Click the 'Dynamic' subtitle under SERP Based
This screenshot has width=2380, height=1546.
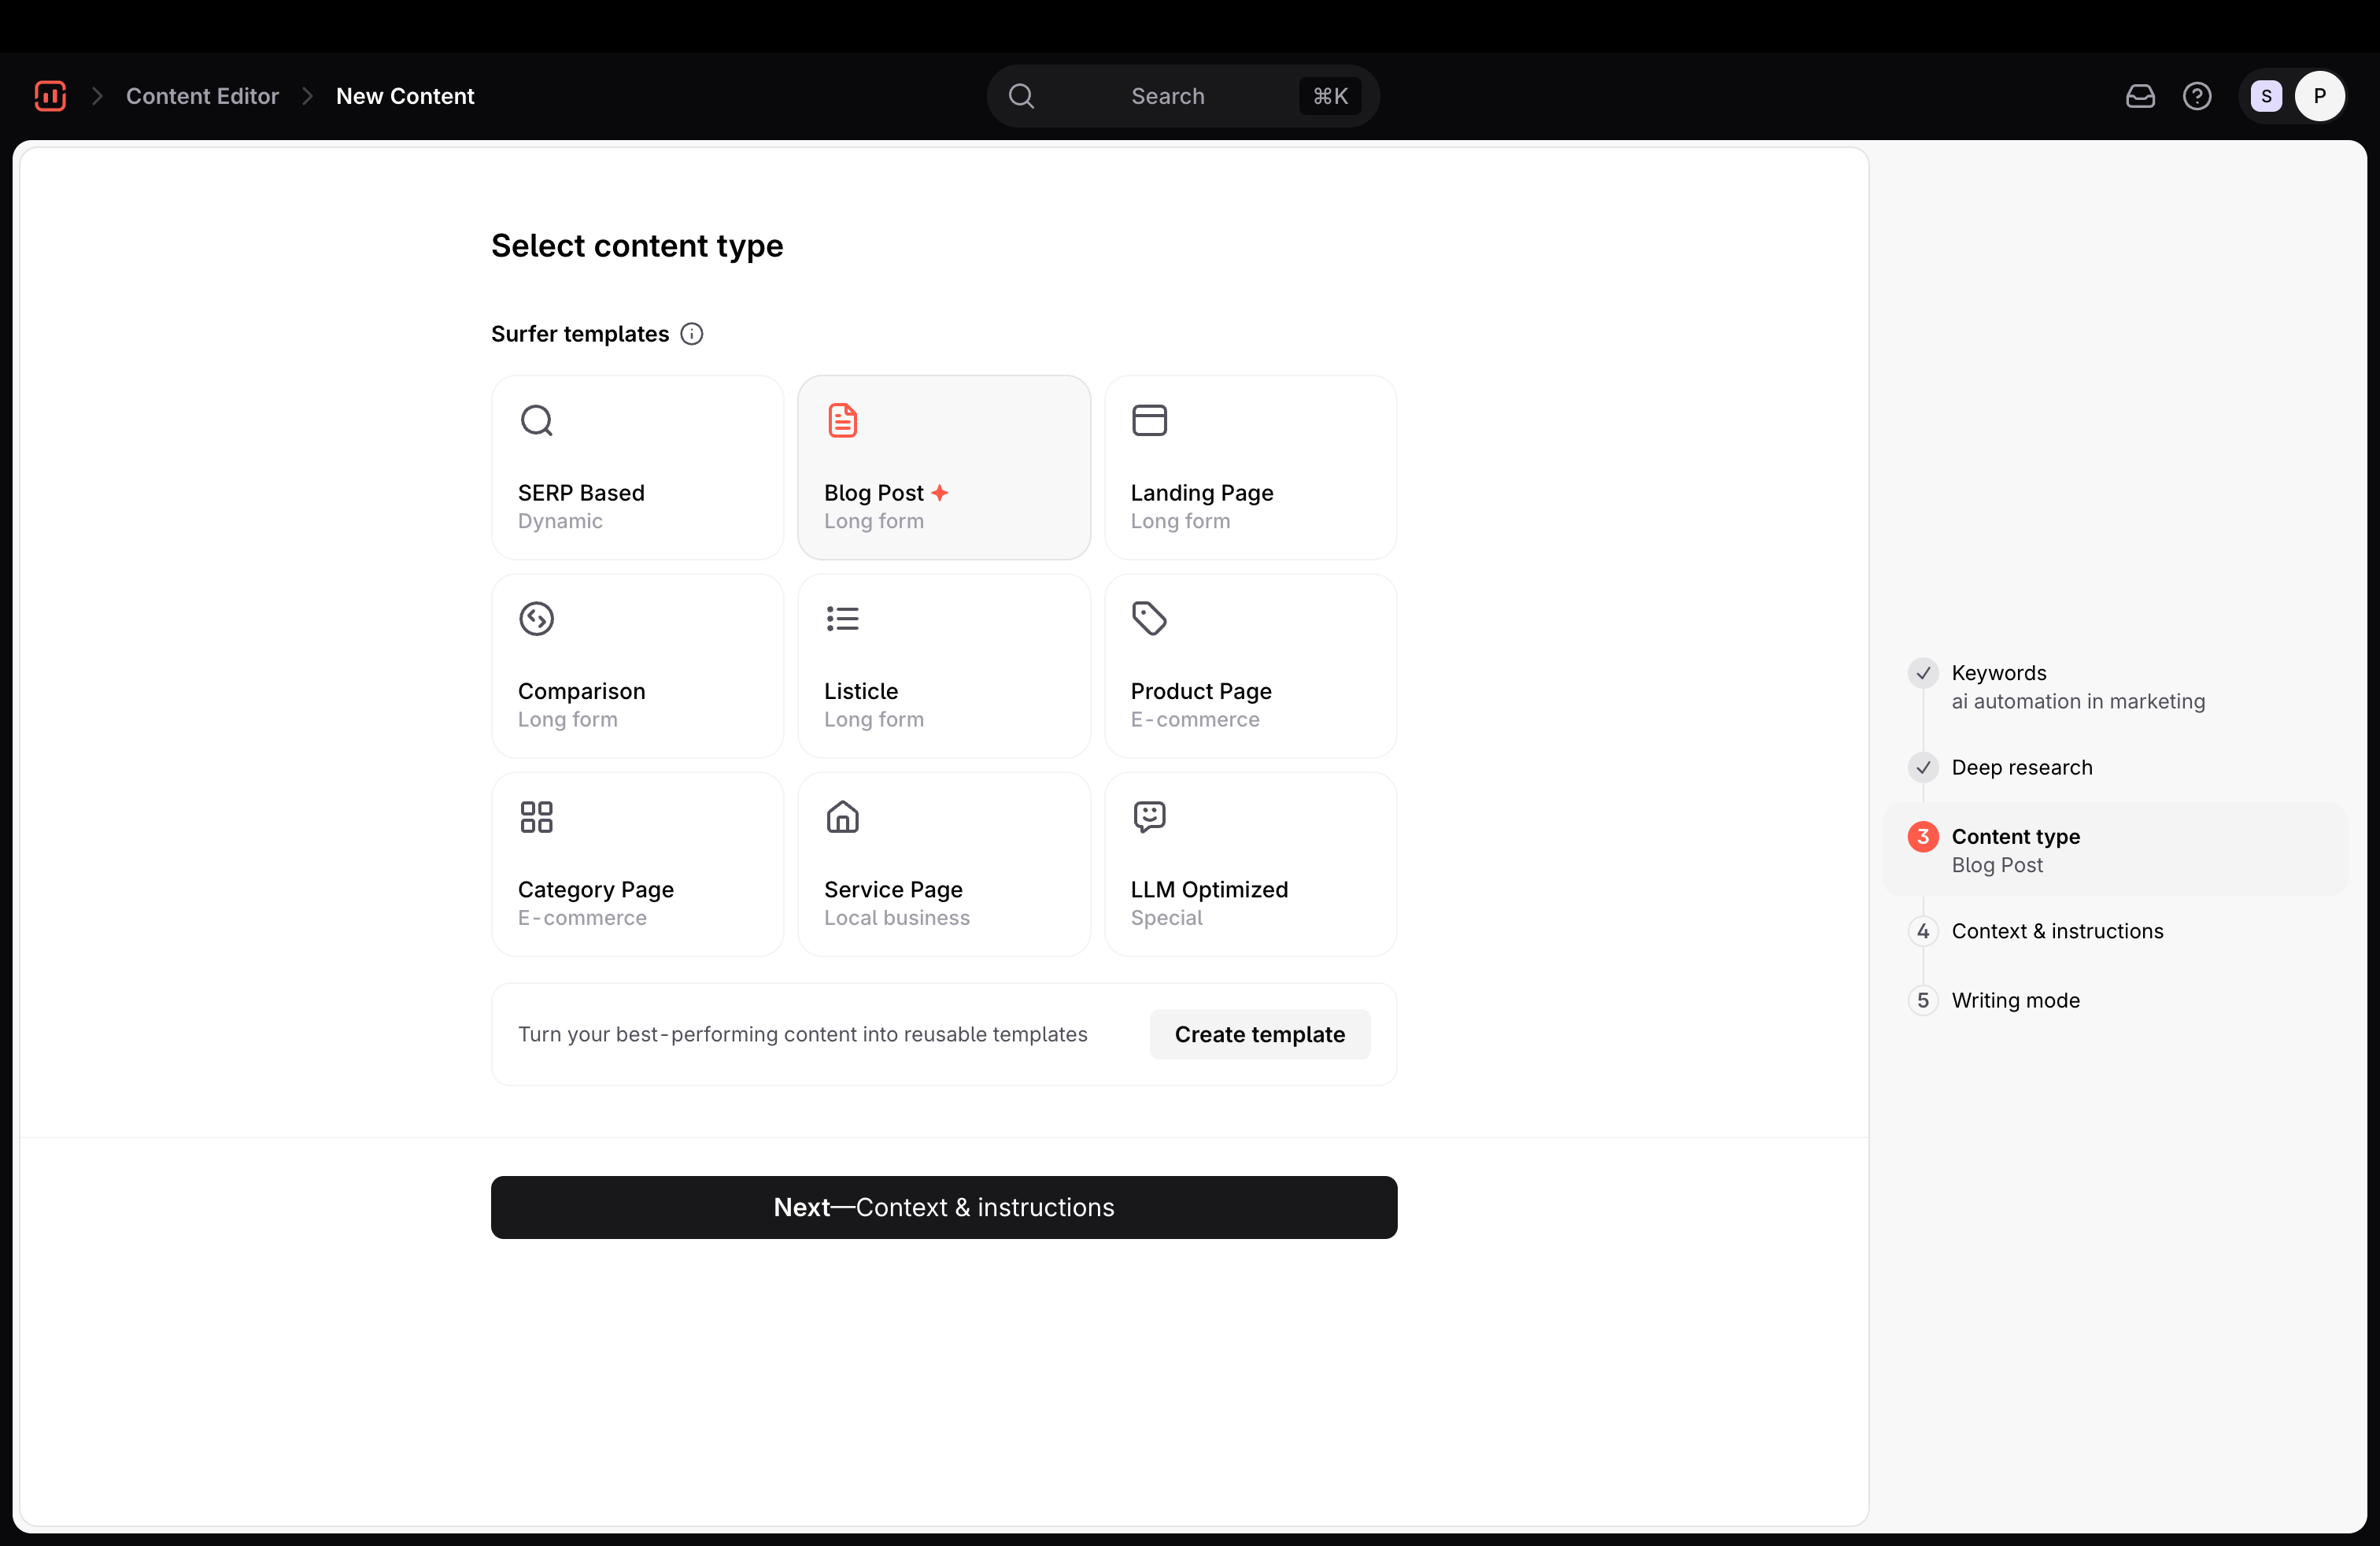pyautogui.click(x=560, y=521)
